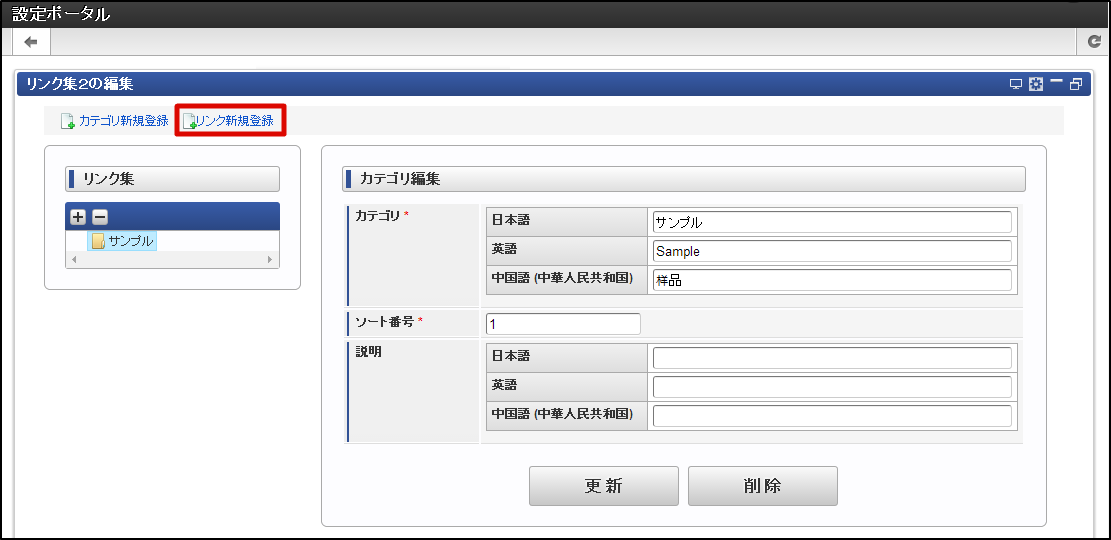Click the ソート番号 label
Viewport: 1111px width, 540px height.
click(385, 322)
